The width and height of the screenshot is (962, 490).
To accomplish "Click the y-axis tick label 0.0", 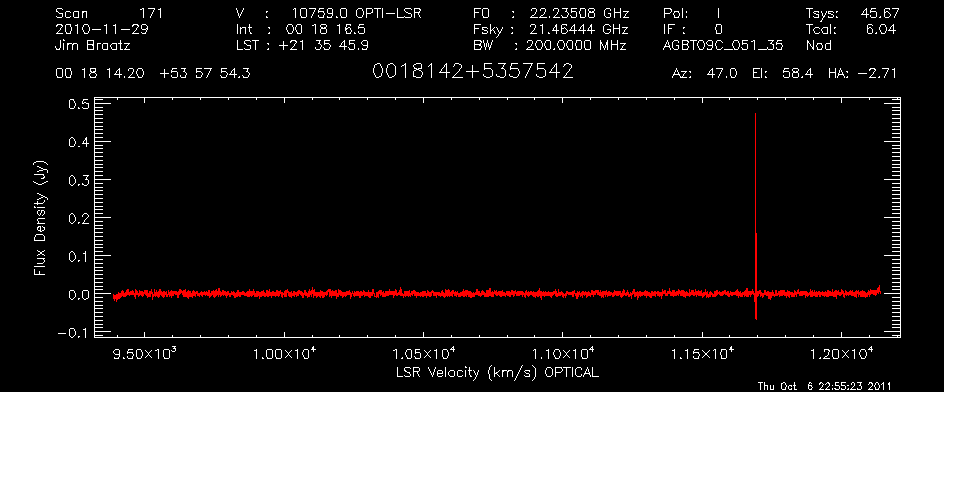I will (x=79, y=295).
